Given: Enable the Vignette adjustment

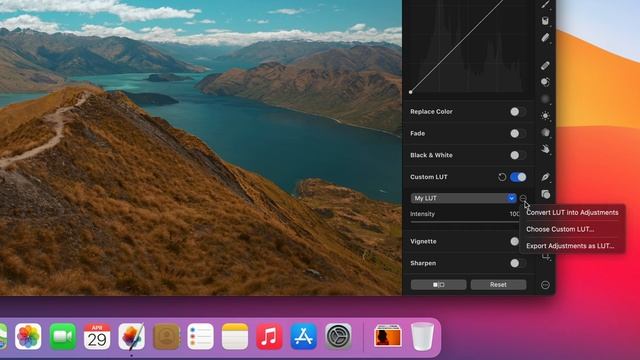Looking at the screenshot, I should (515, 241).
